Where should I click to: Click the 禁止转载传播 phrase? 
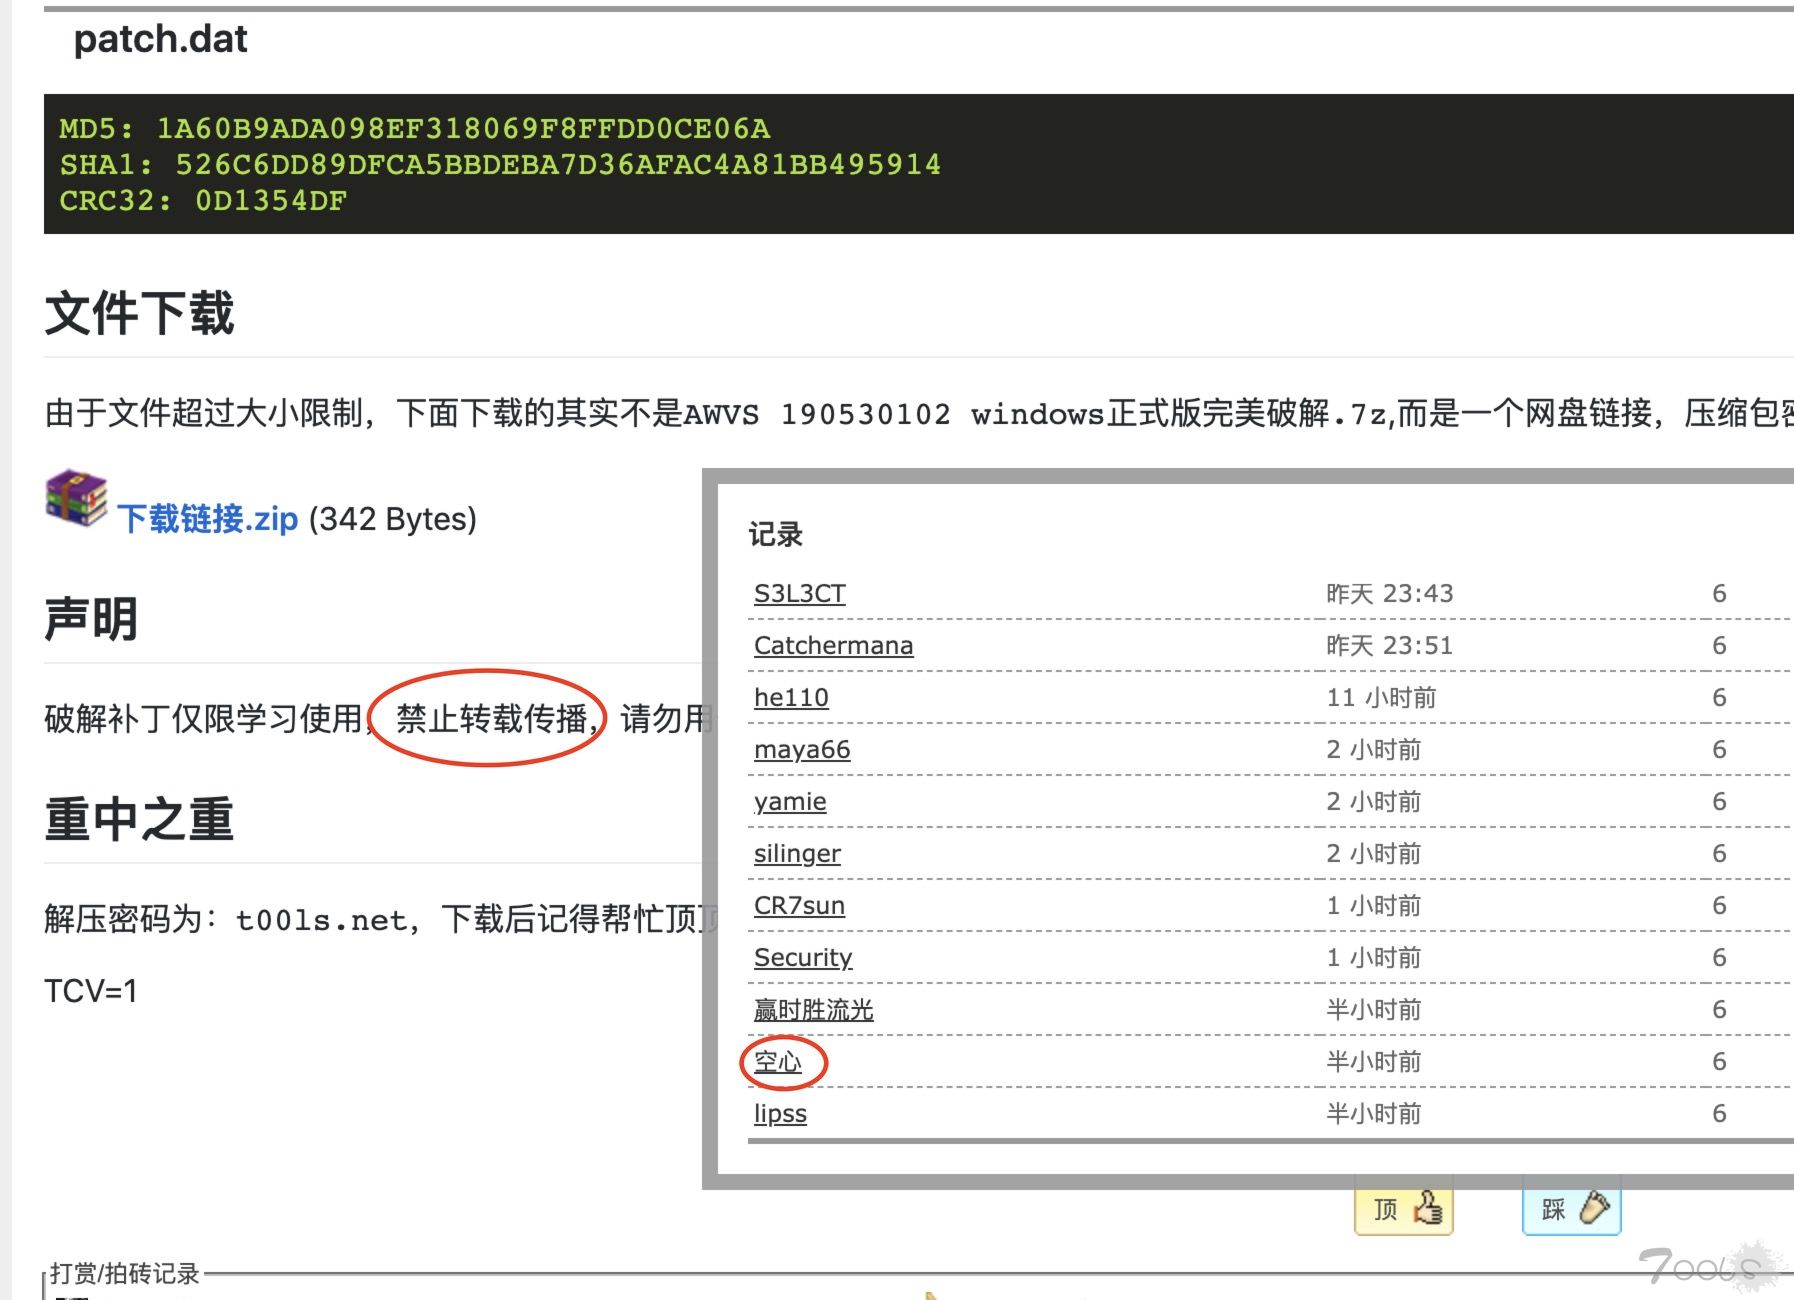coord(491,719)
